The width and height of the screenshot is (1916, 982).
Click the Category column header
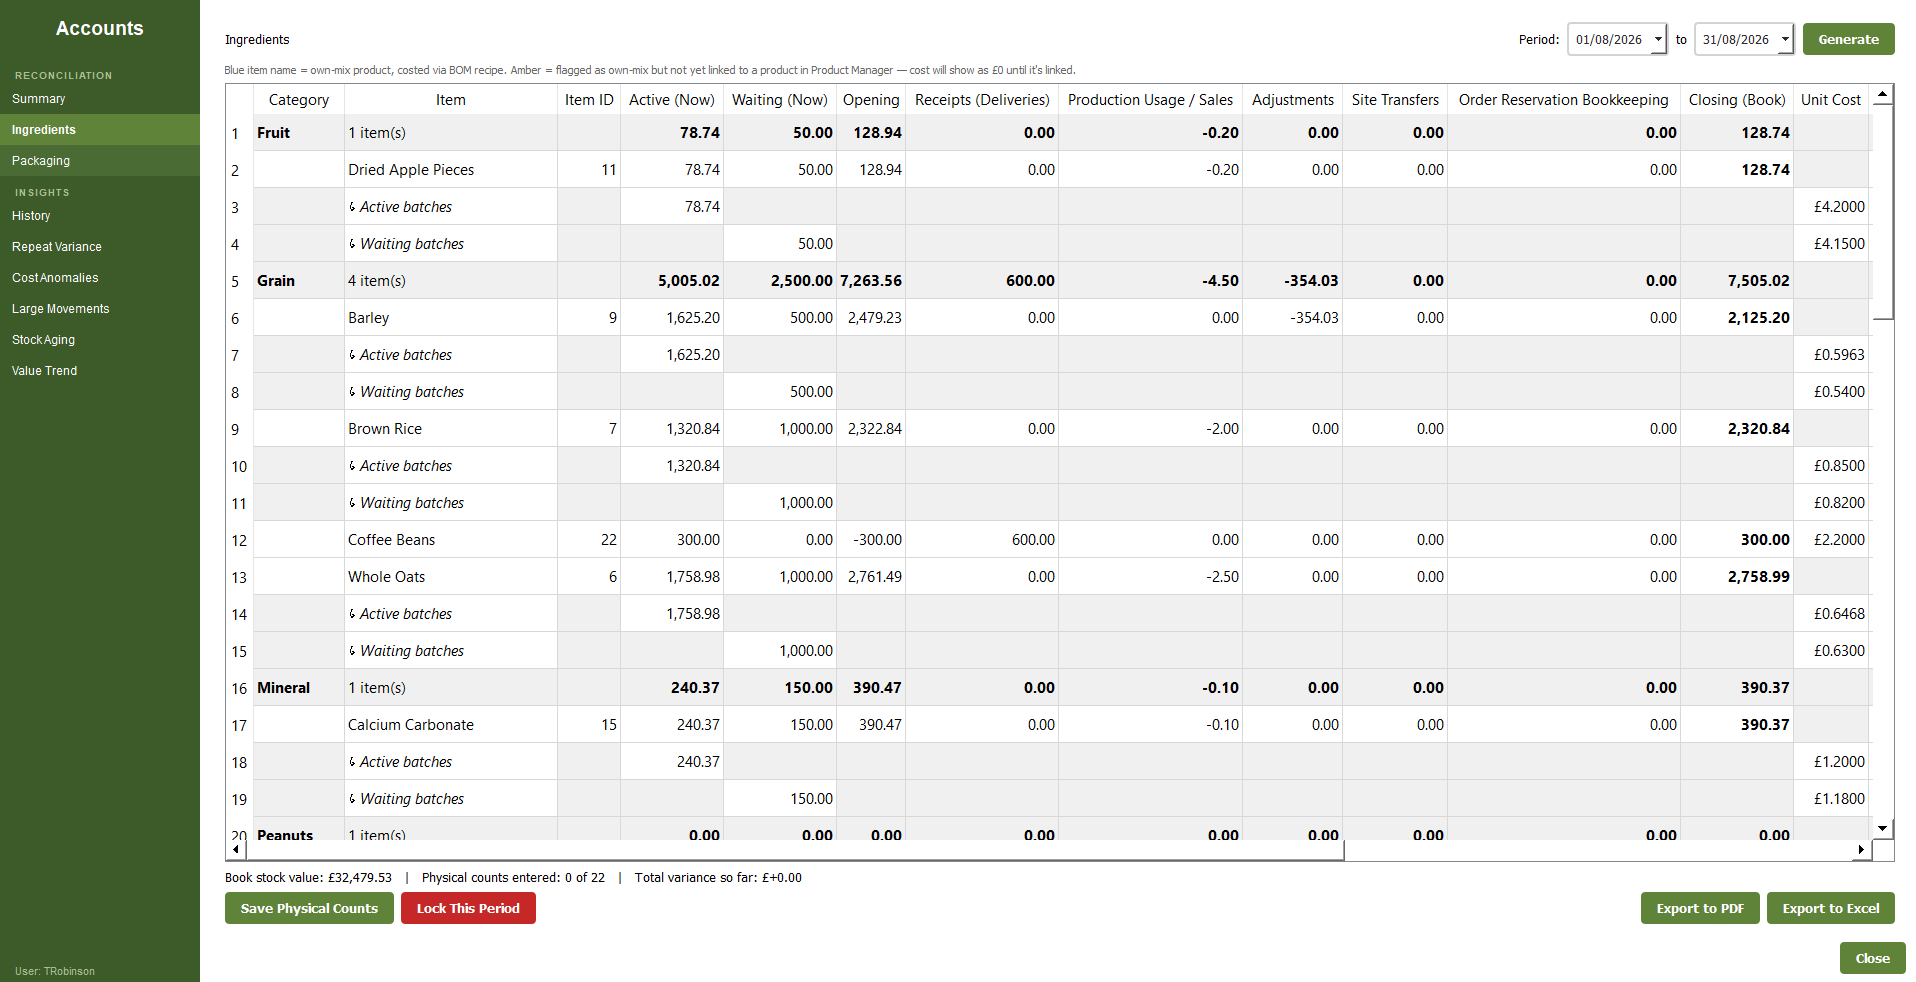298,100
